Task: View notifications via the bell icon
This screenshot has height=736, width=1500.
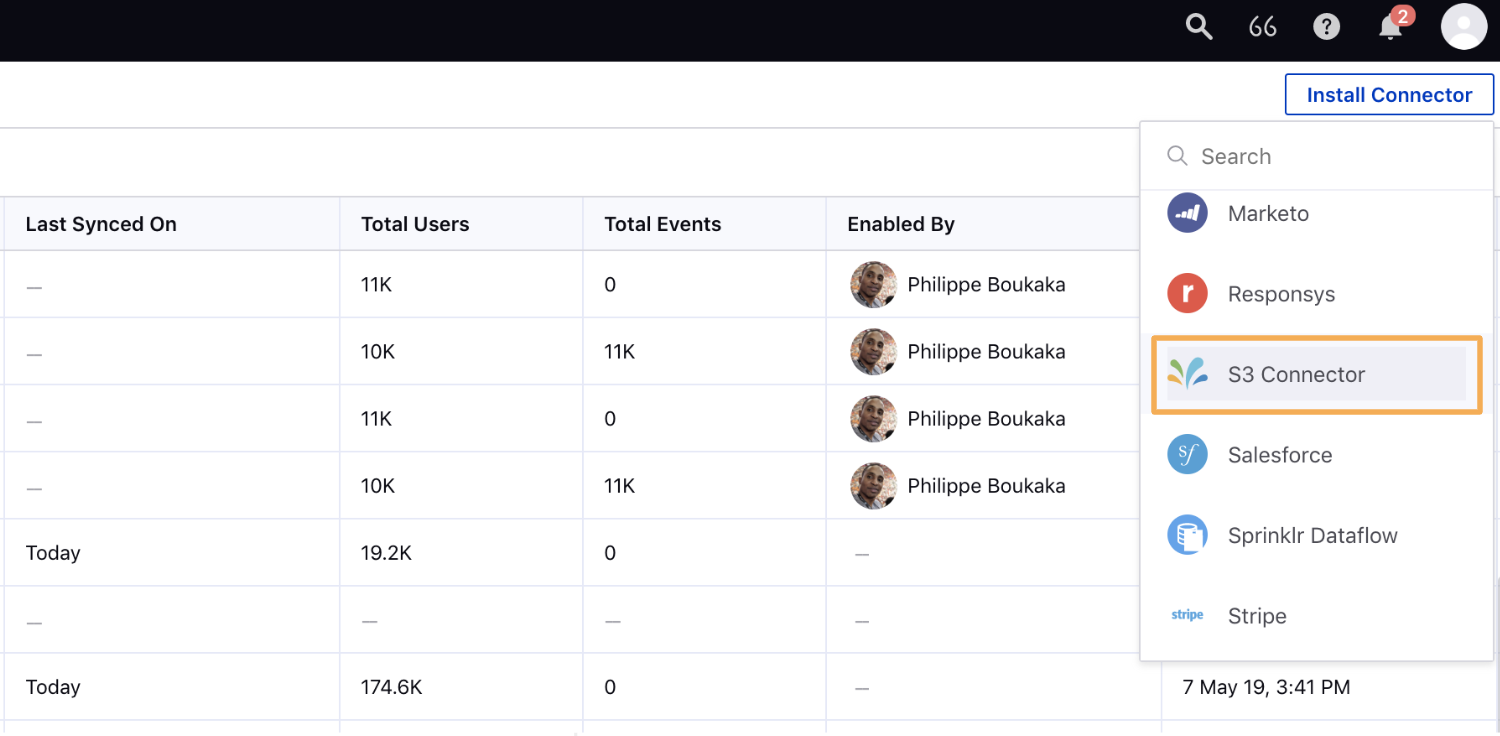Action: [1390, 30]
